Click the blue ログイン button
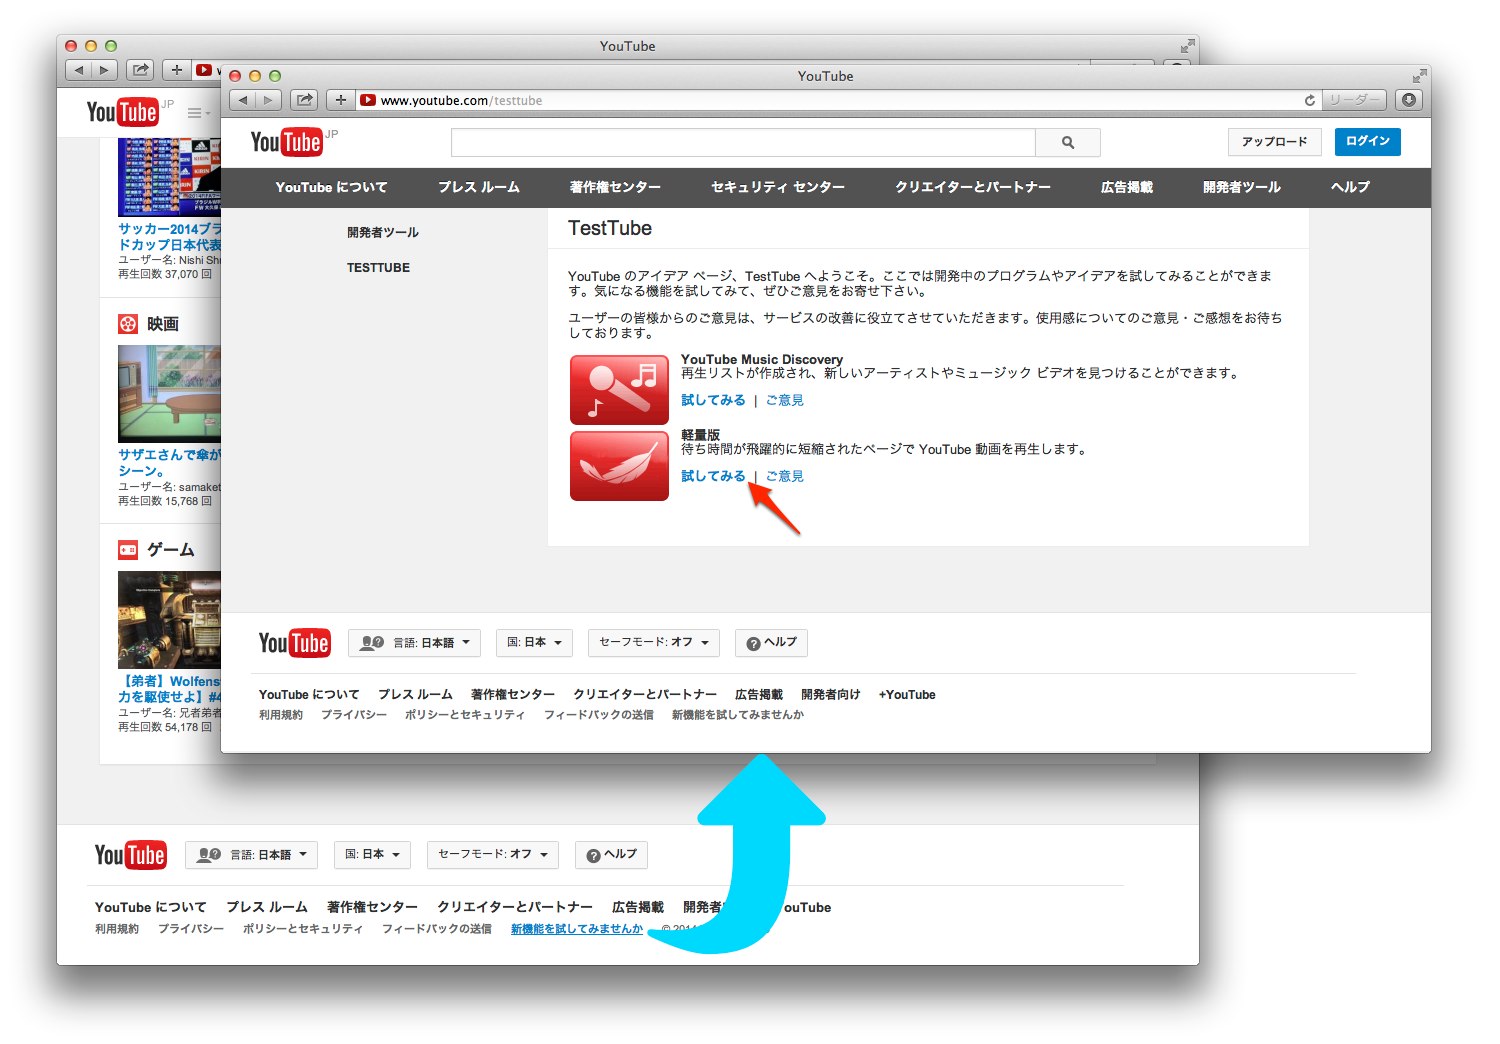 [1368, 142]
